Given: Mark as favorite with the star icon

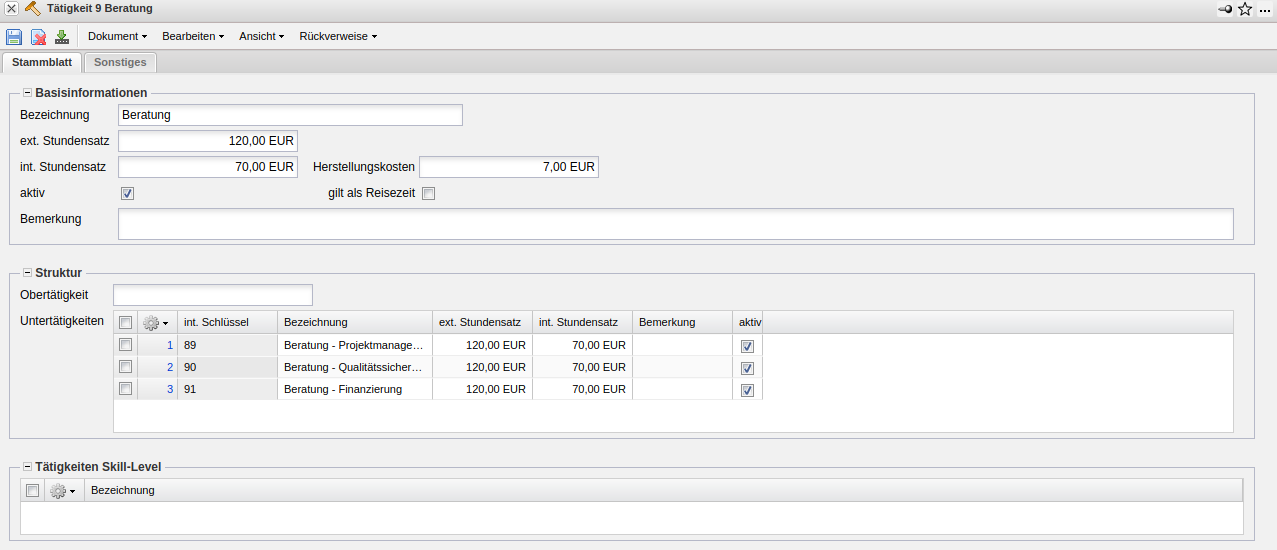Looking at the screenshot, I should click(1245, 9).
